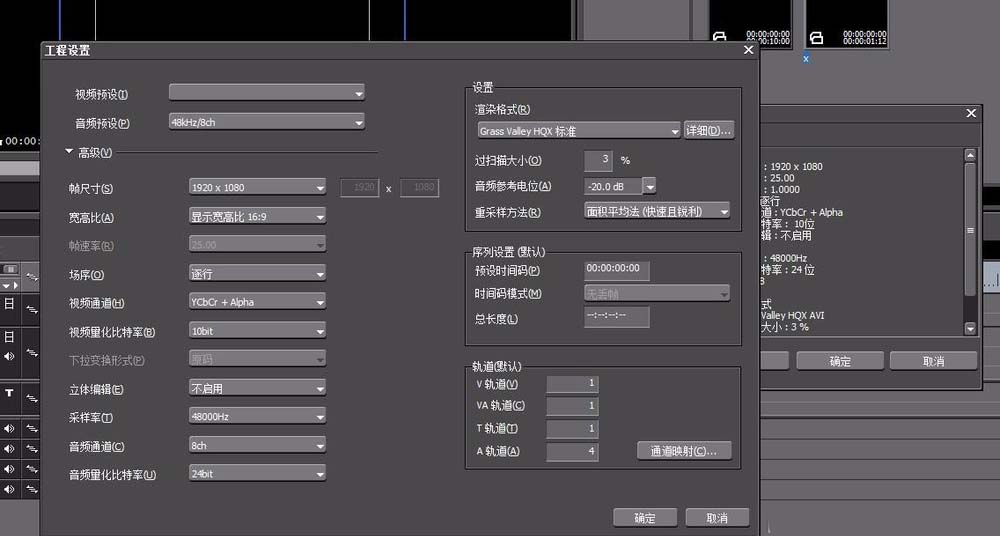Confirm 工程设置 with 确定
This screenshot has width=1000, height=536.
(645, 517)
